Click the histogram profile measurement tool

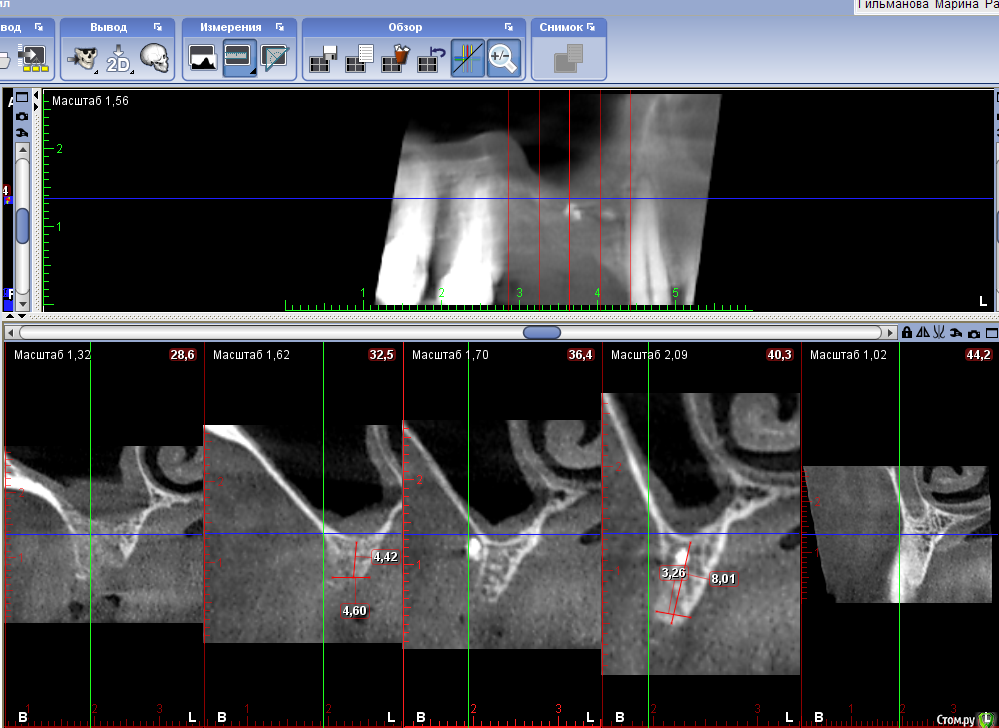pyautogui.click(x=203, y=60)
